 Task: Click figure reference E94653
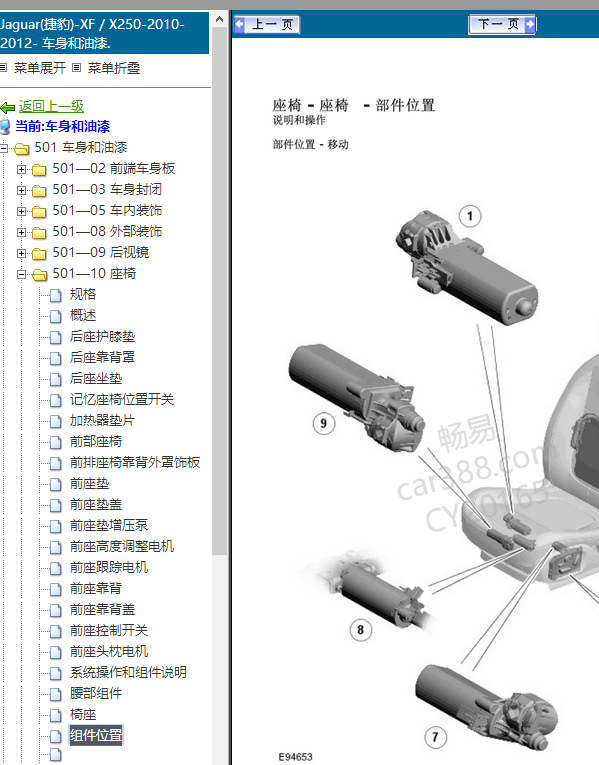pos(295,757)
